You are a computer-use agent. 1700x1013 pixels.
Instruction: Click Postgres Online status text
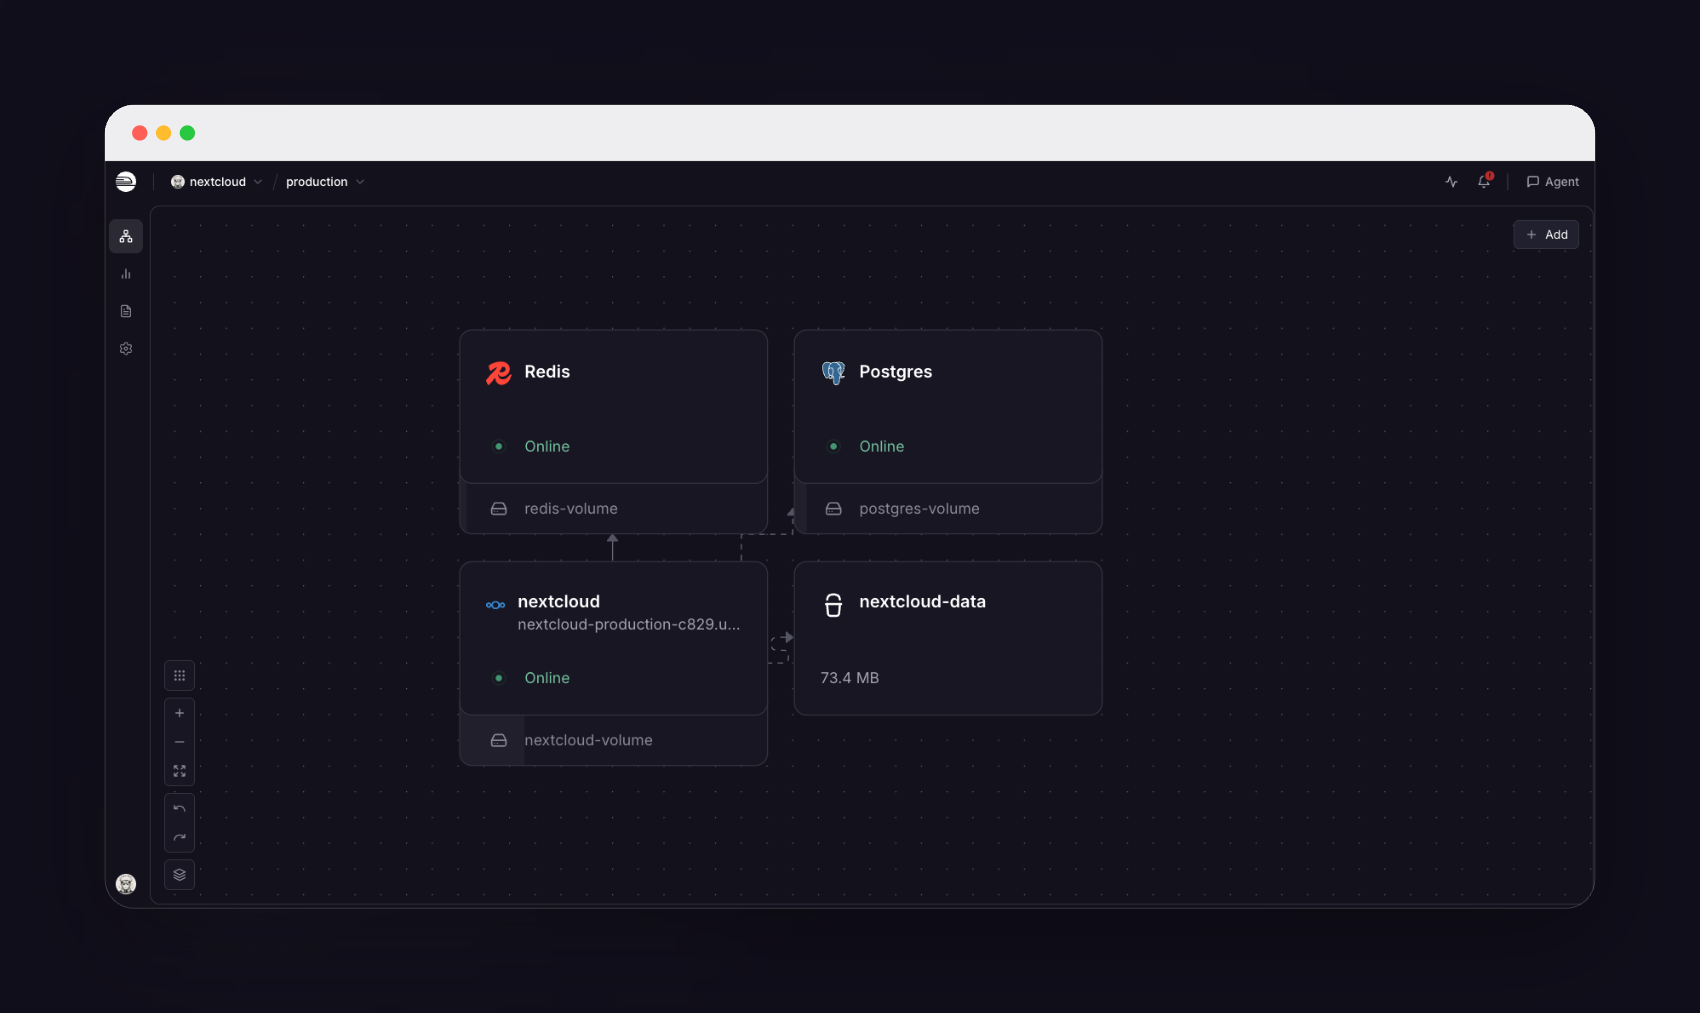881,447
